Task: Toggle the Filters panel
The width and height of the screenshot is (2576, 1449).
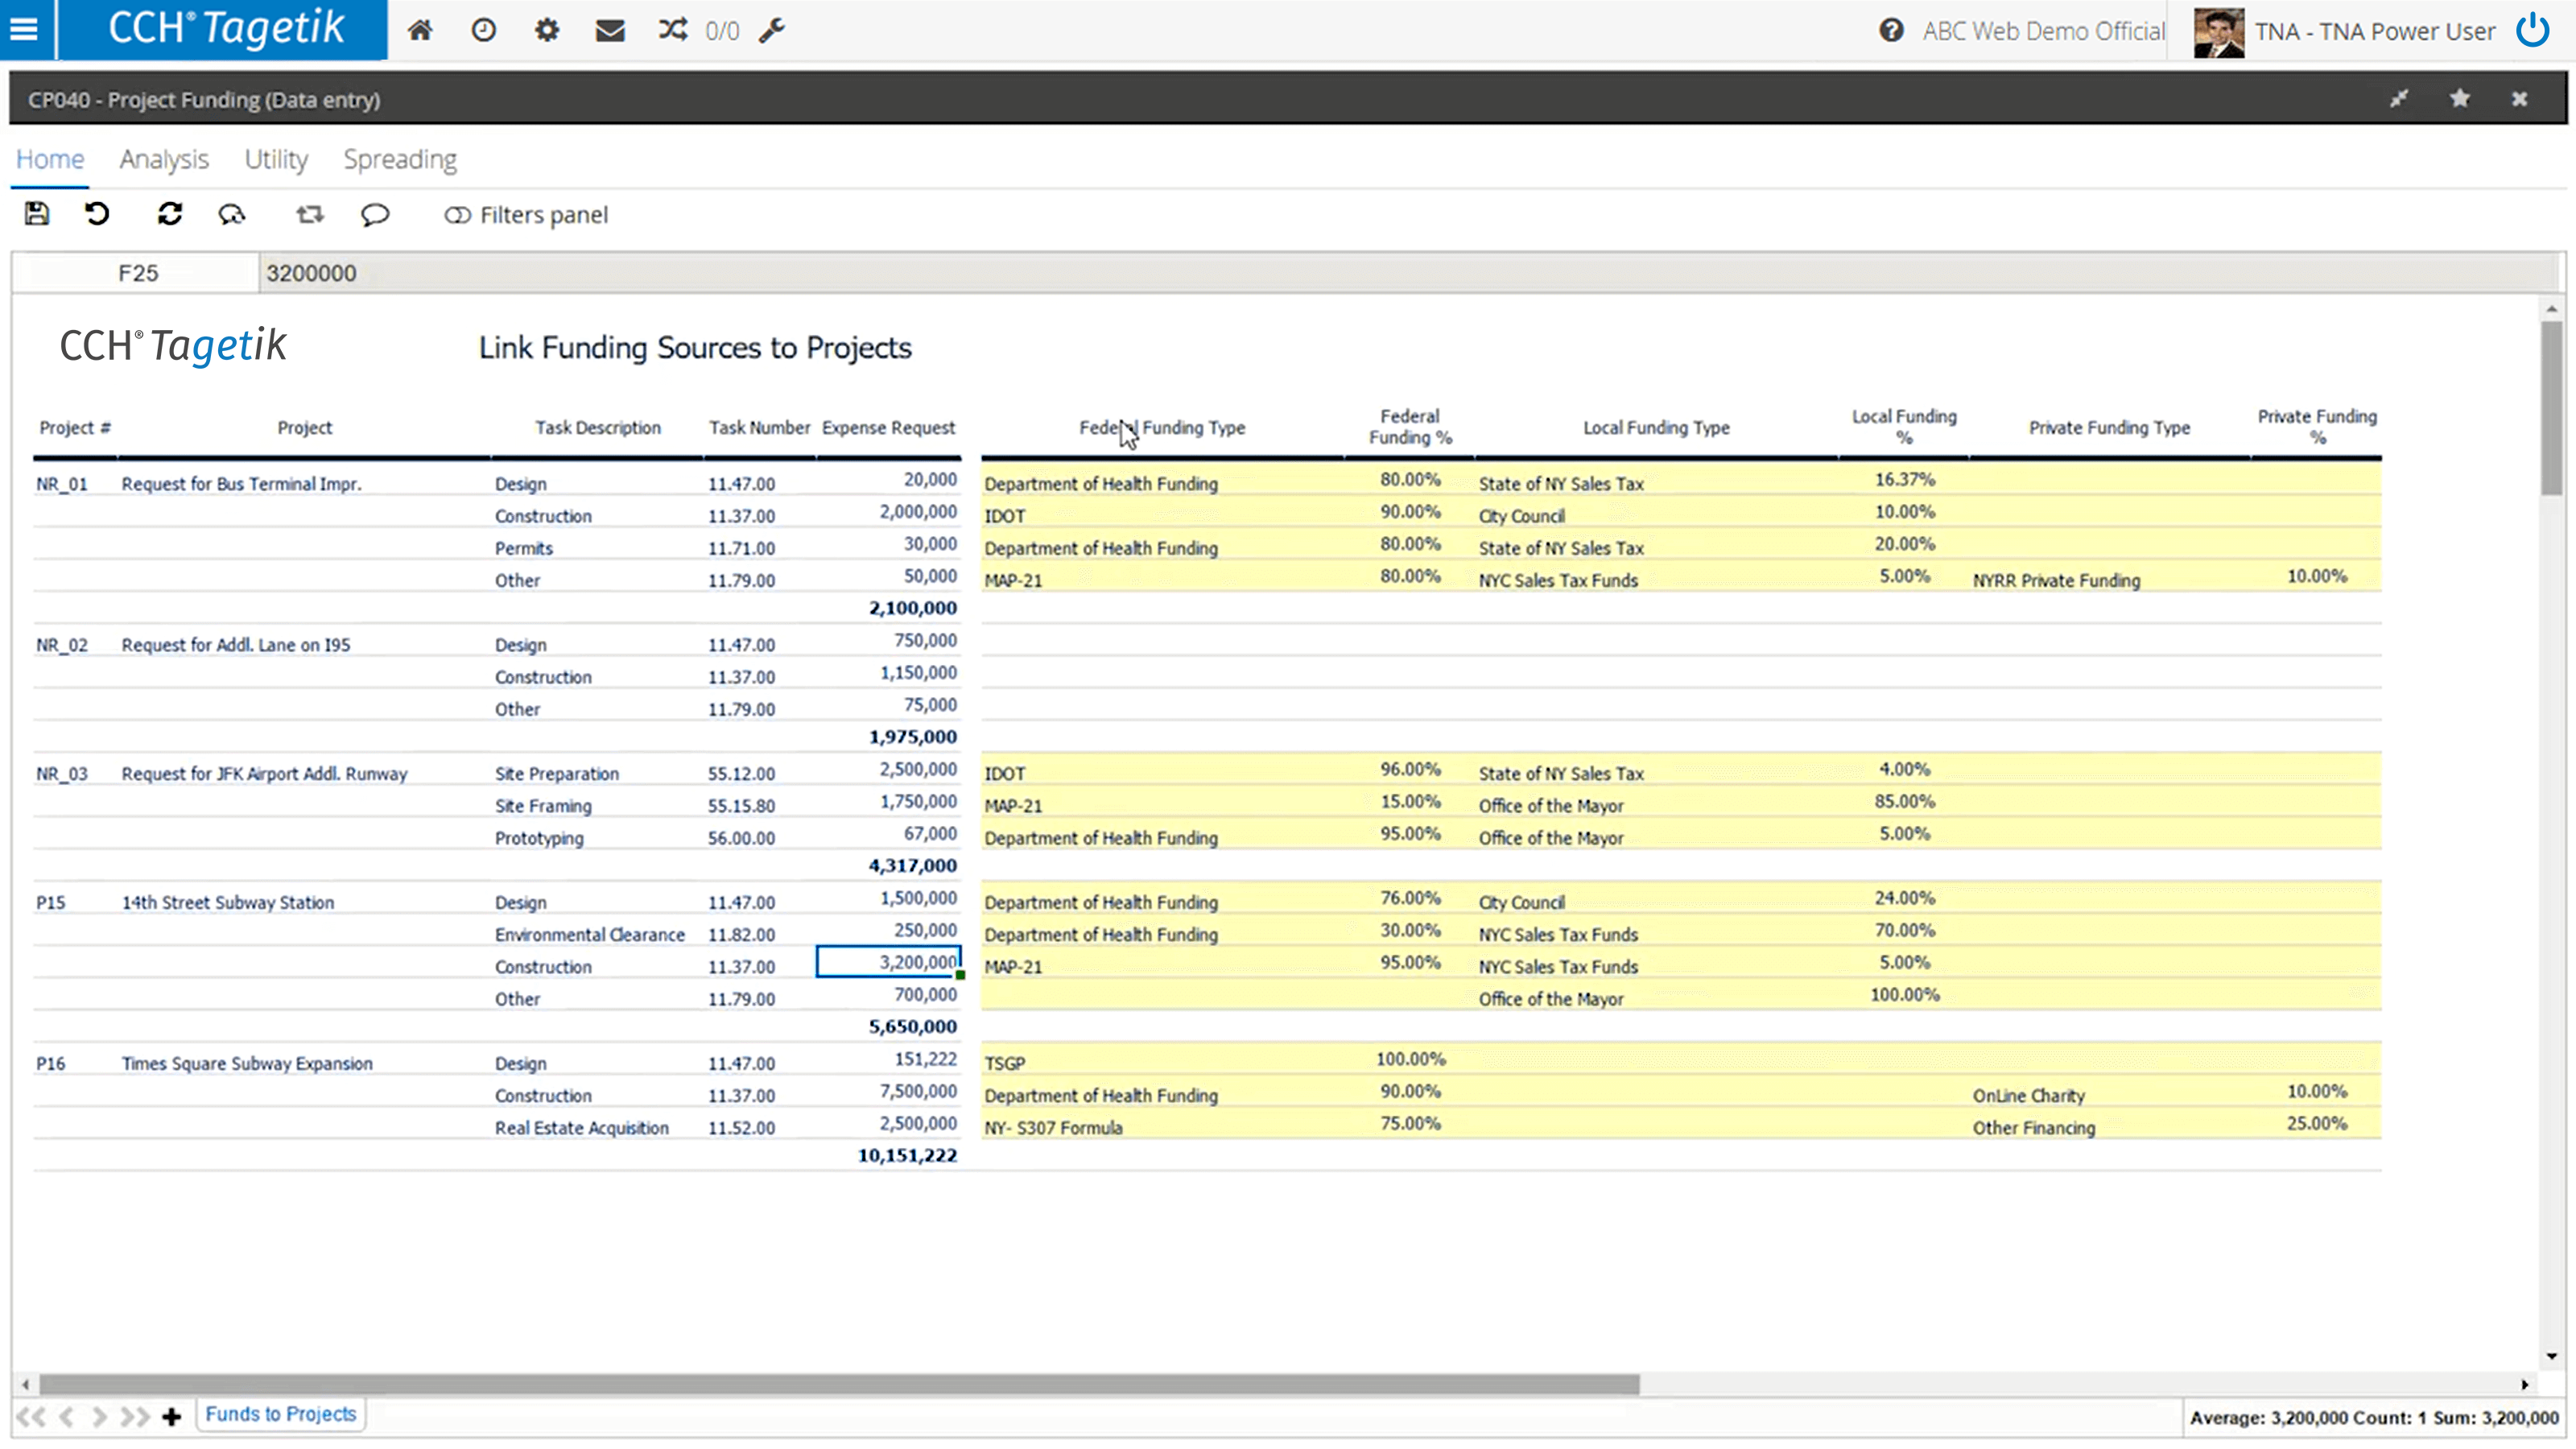Action: (x=526, y=215)
